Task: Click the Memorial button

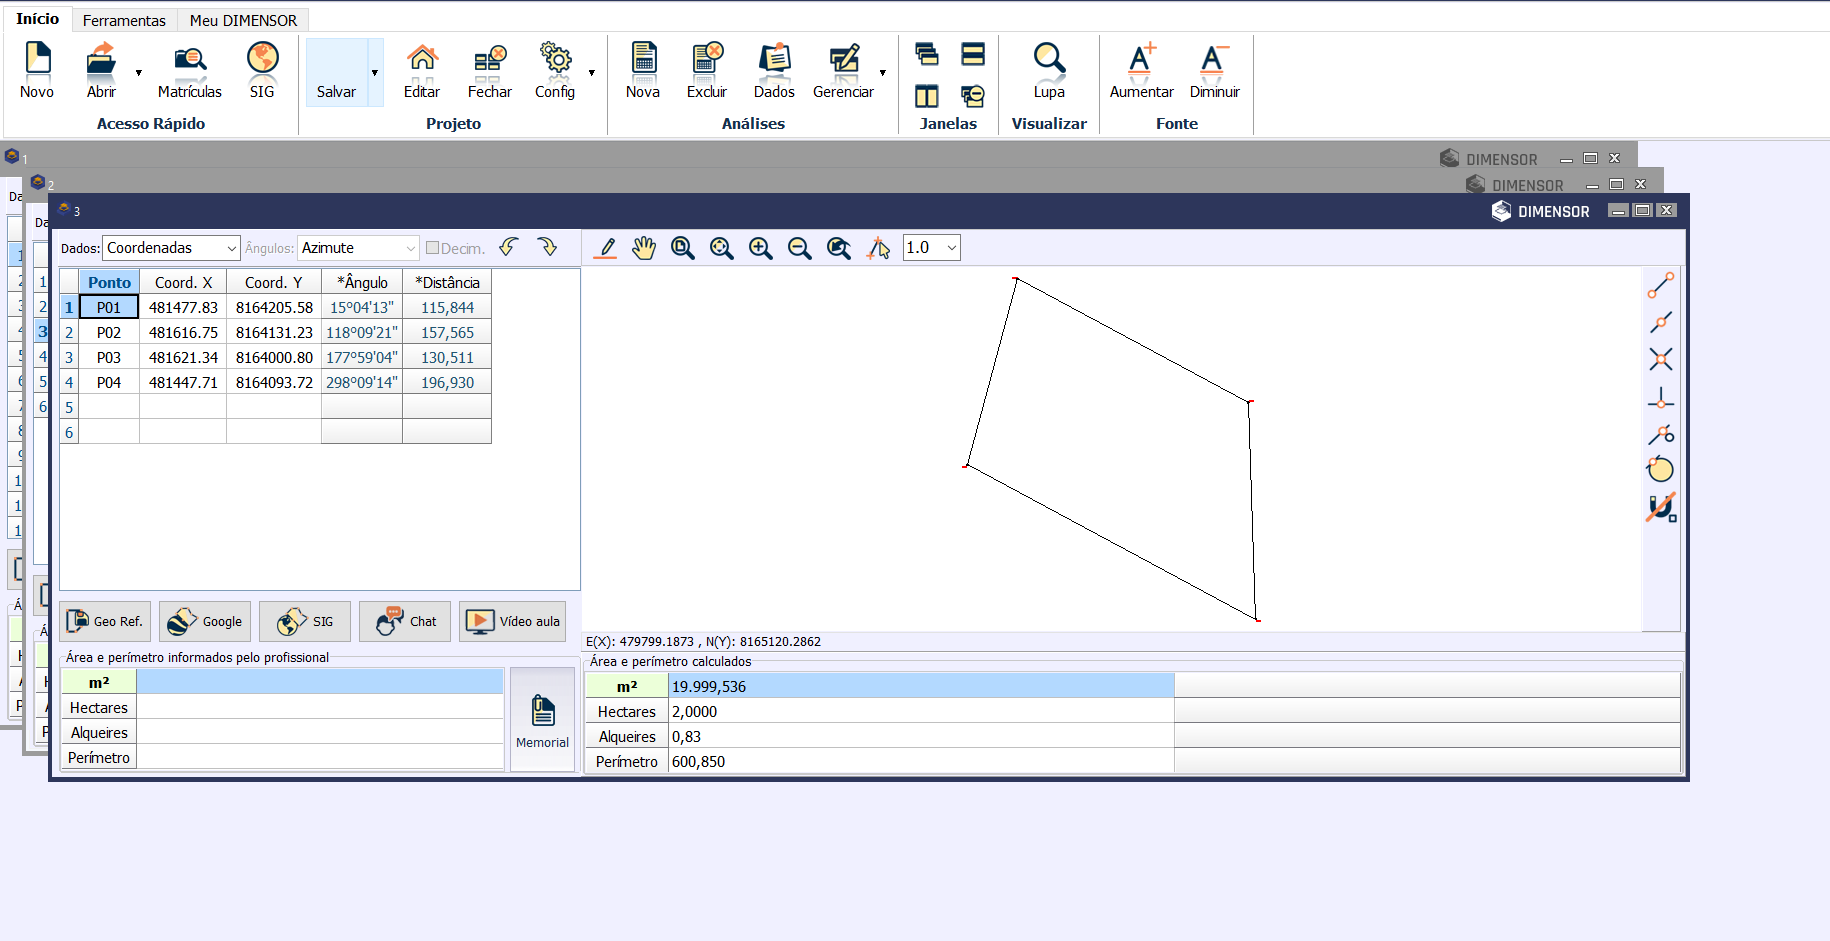Action: [542, 720]
